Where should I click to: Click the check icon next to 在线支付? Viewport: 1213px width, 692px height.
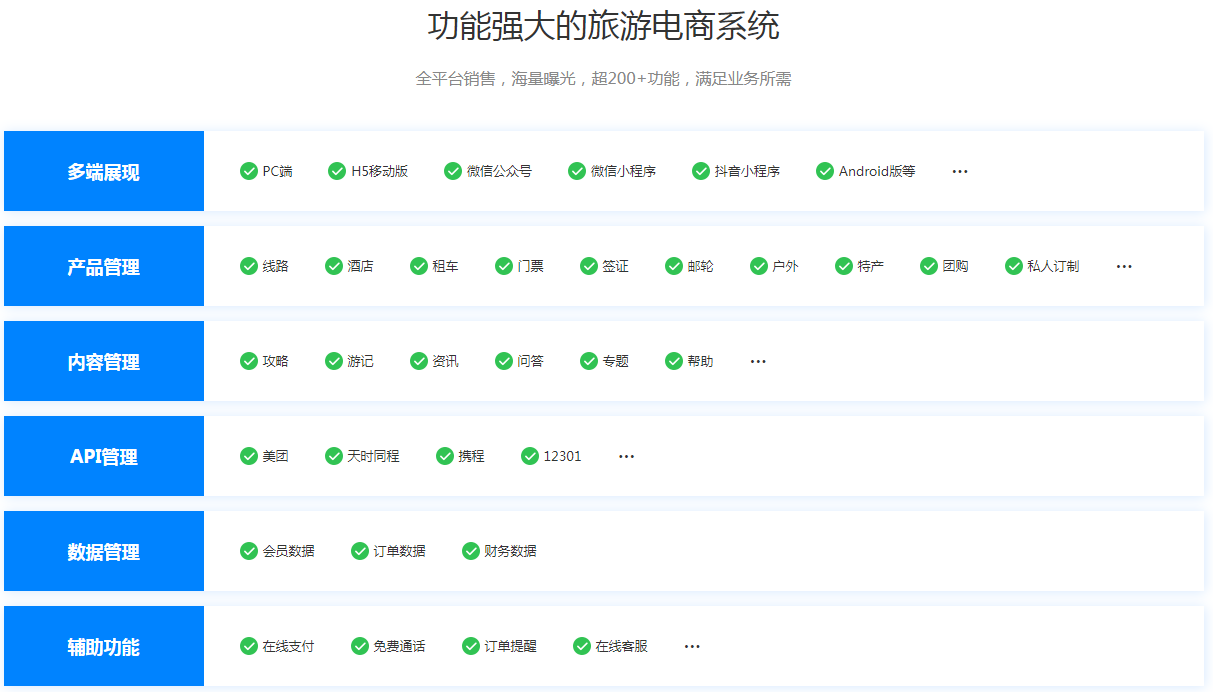pos(249,646)
